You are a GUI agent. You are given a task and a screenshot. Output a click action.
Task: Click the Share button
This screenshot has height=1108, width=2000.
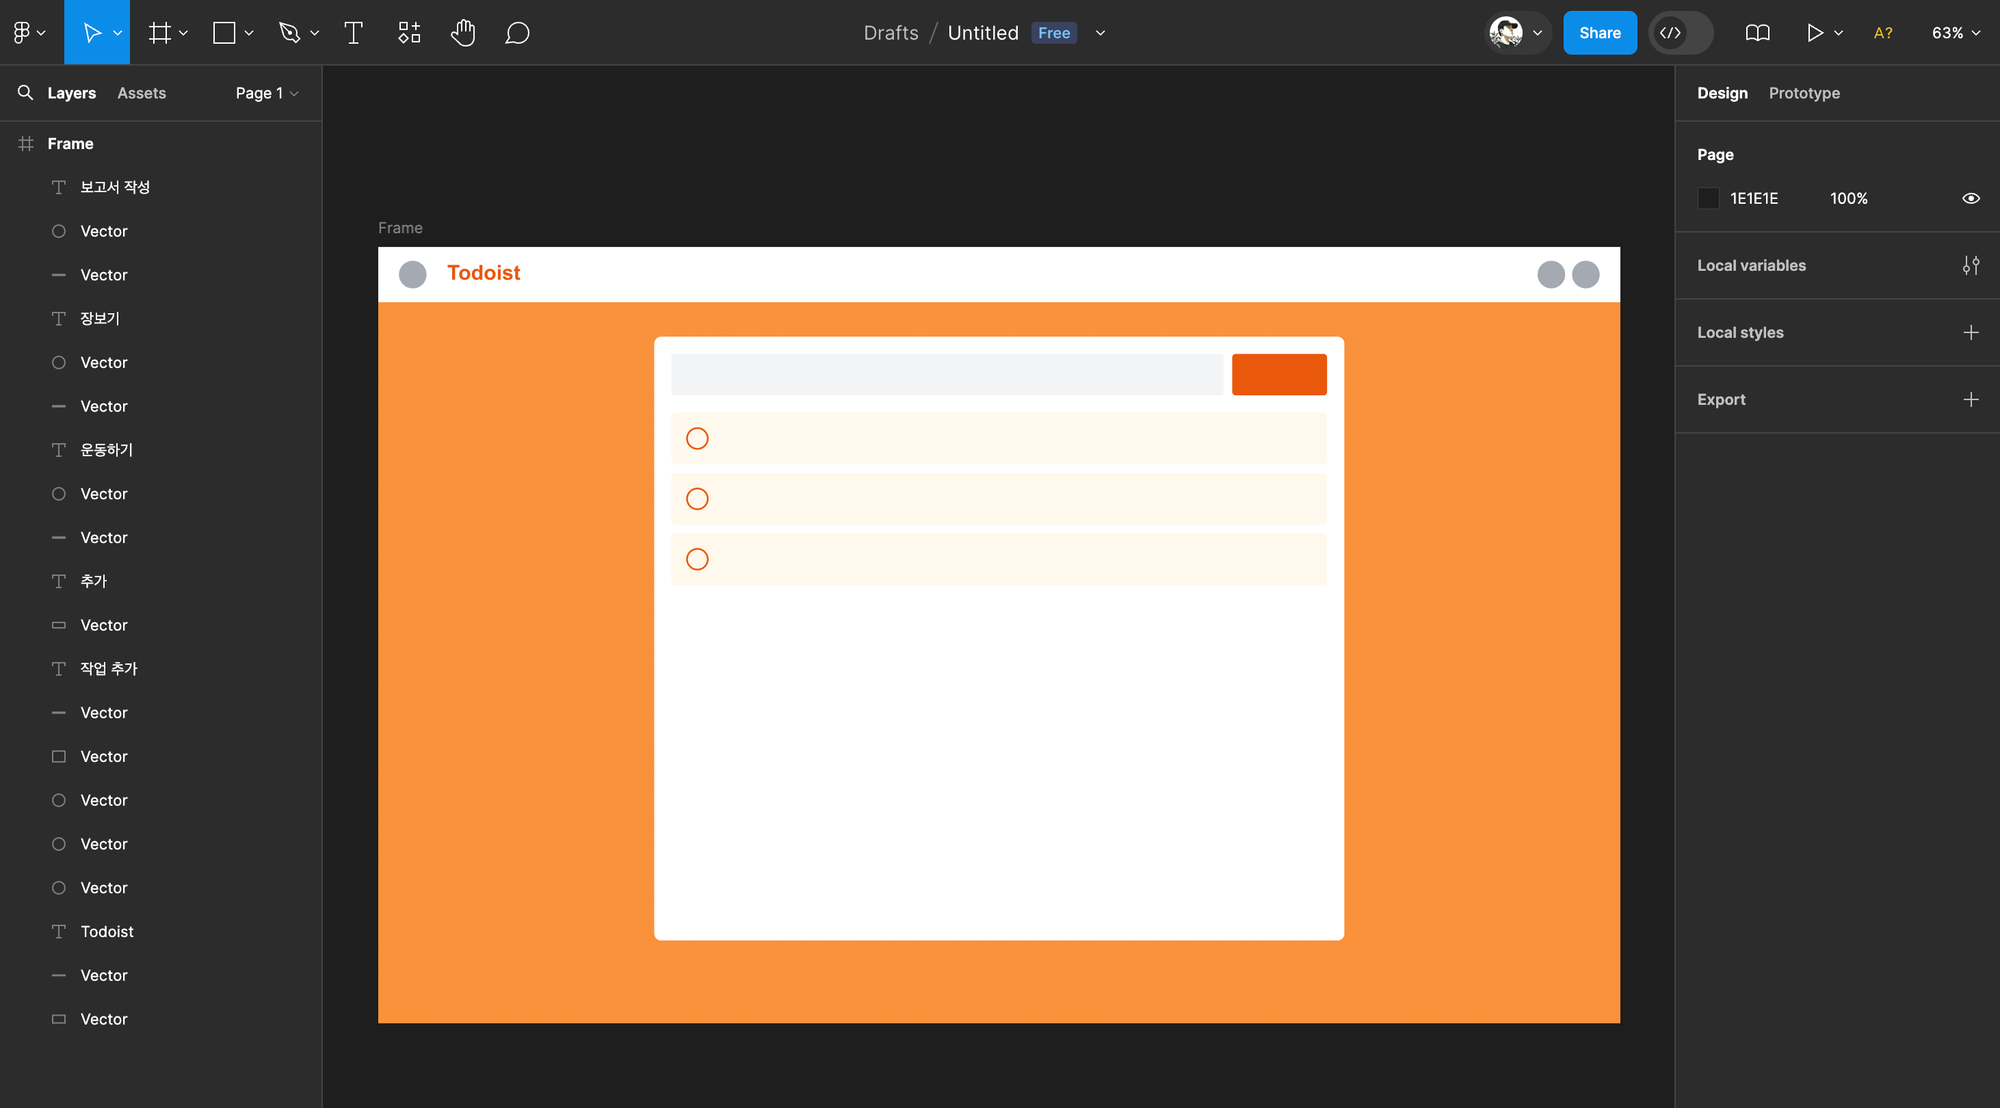coord(1600,33)
